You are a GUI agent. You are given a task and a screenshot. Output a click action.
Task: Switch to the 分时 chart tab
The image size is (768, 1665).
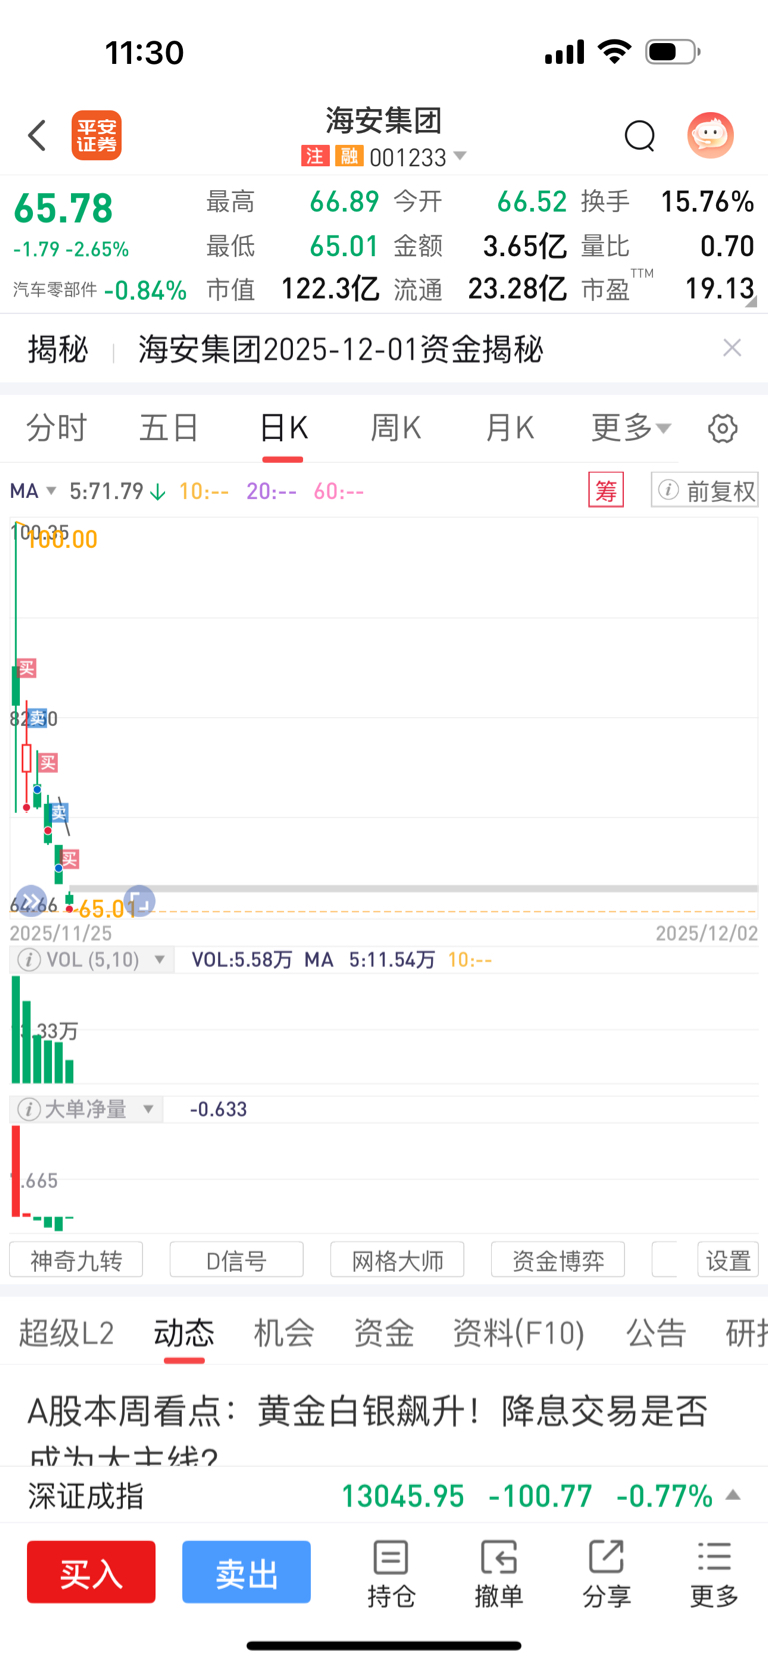click(x=56, y=428)
